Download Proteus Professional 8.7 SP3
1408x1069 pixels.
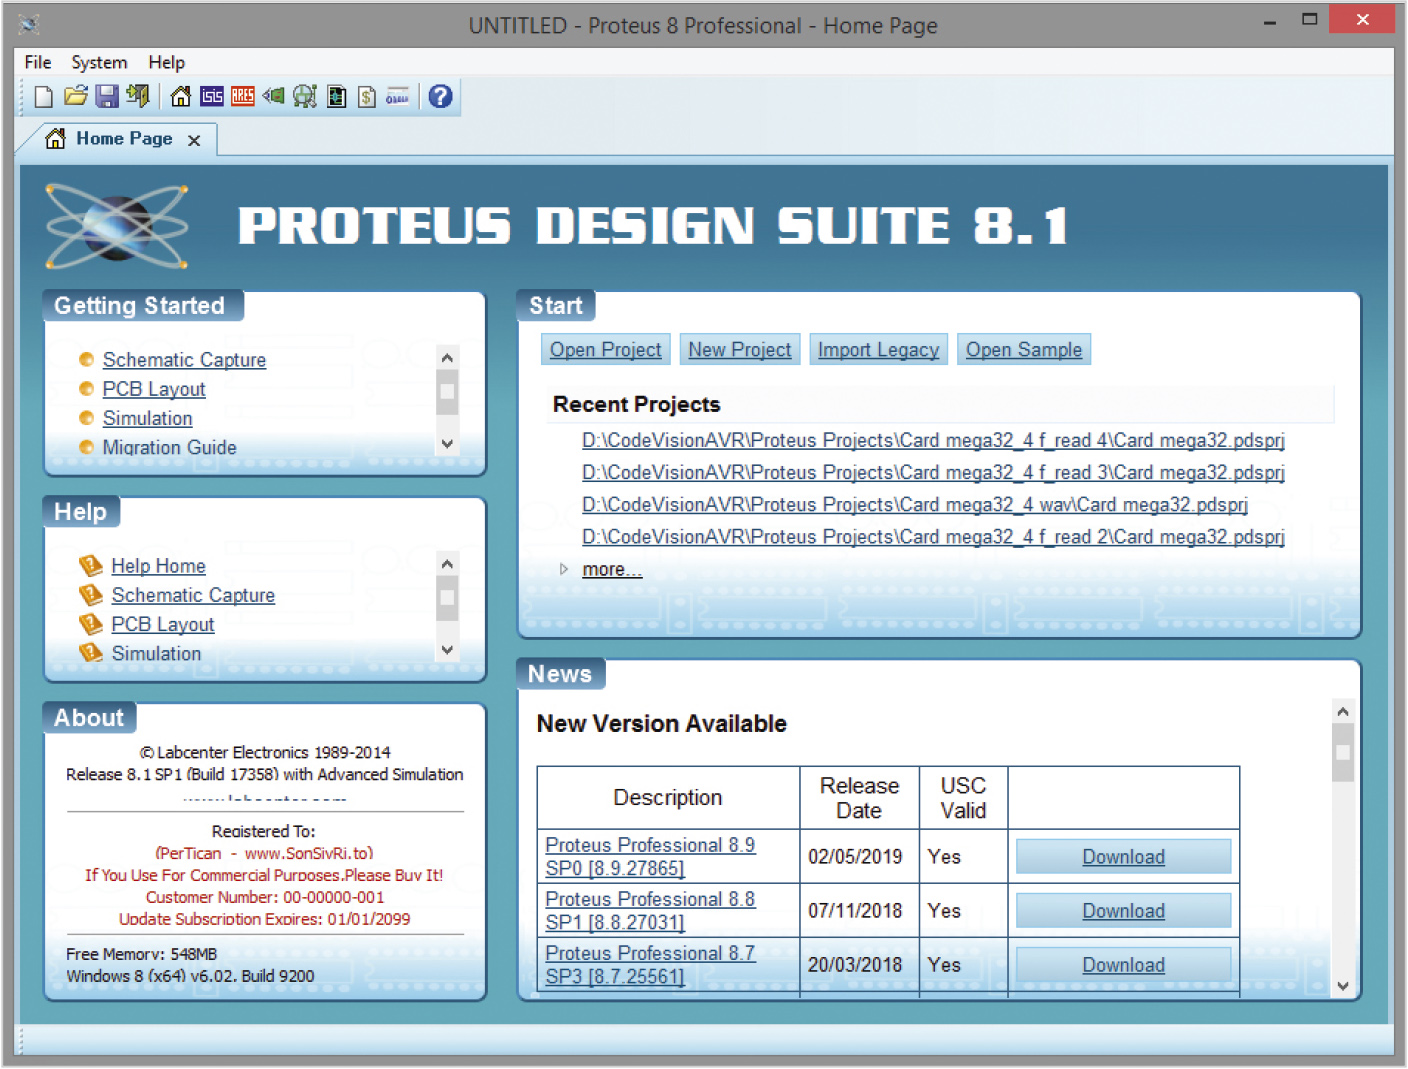coord(1123,965)
